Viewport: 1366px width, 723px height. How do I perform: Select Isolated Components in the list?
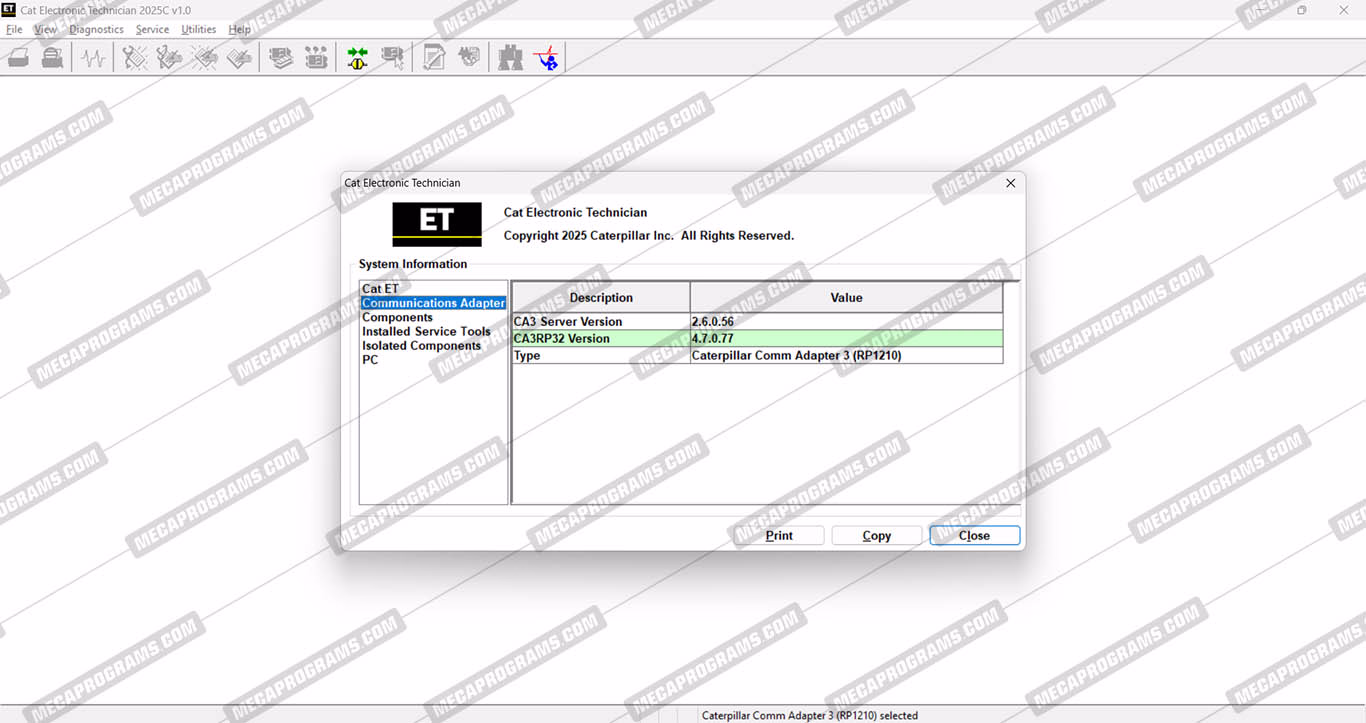(x=421, y=346)
